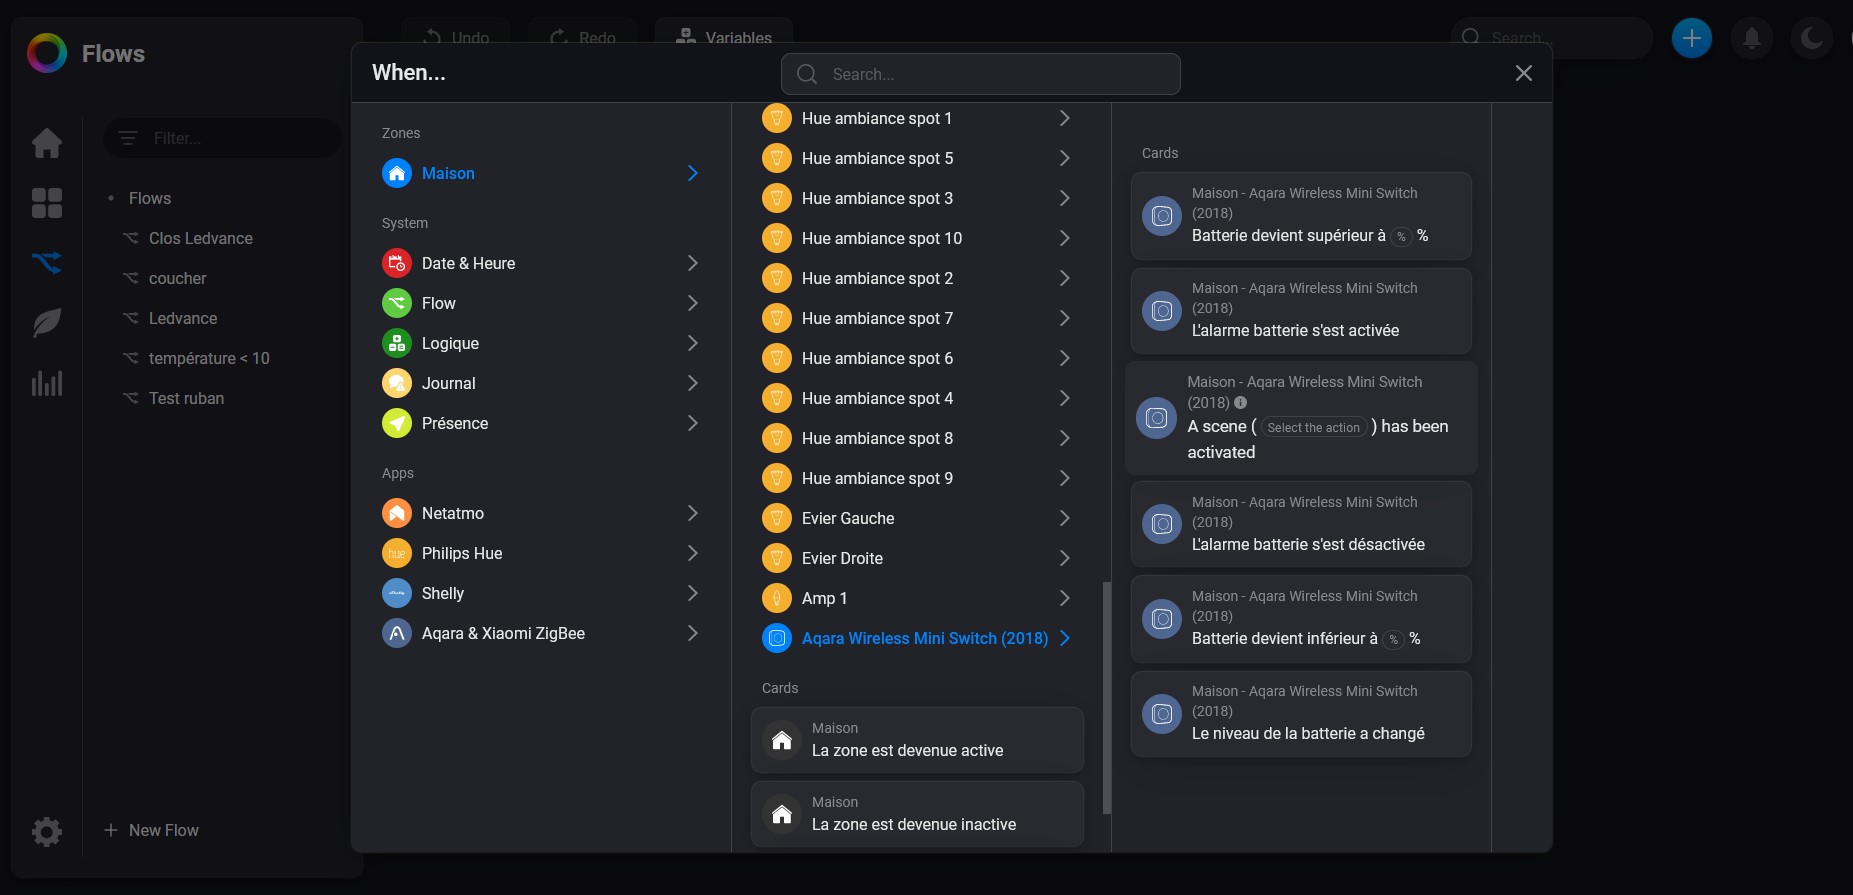
Task: Choose Le niveau de la batterie a changé
Action: point(1301,714)
